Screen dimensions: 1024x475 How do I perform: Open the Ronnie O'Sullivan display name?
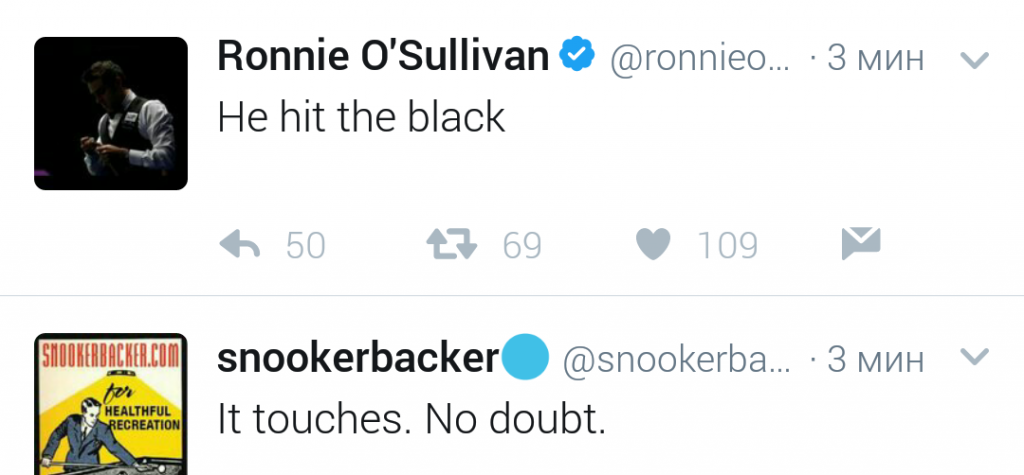click(383, 58)
